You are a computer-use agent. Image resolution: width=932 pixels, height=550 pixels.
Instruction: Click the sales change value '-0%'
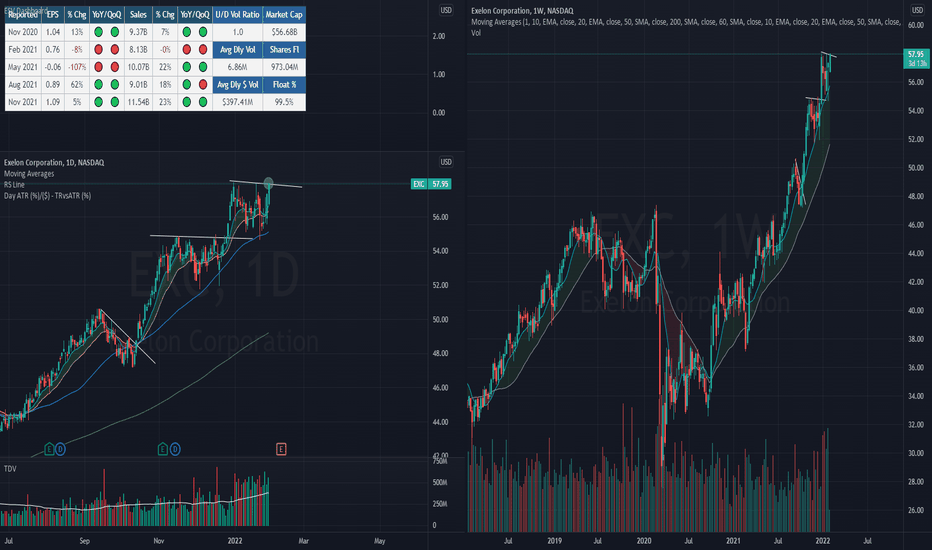click(165, 49)
